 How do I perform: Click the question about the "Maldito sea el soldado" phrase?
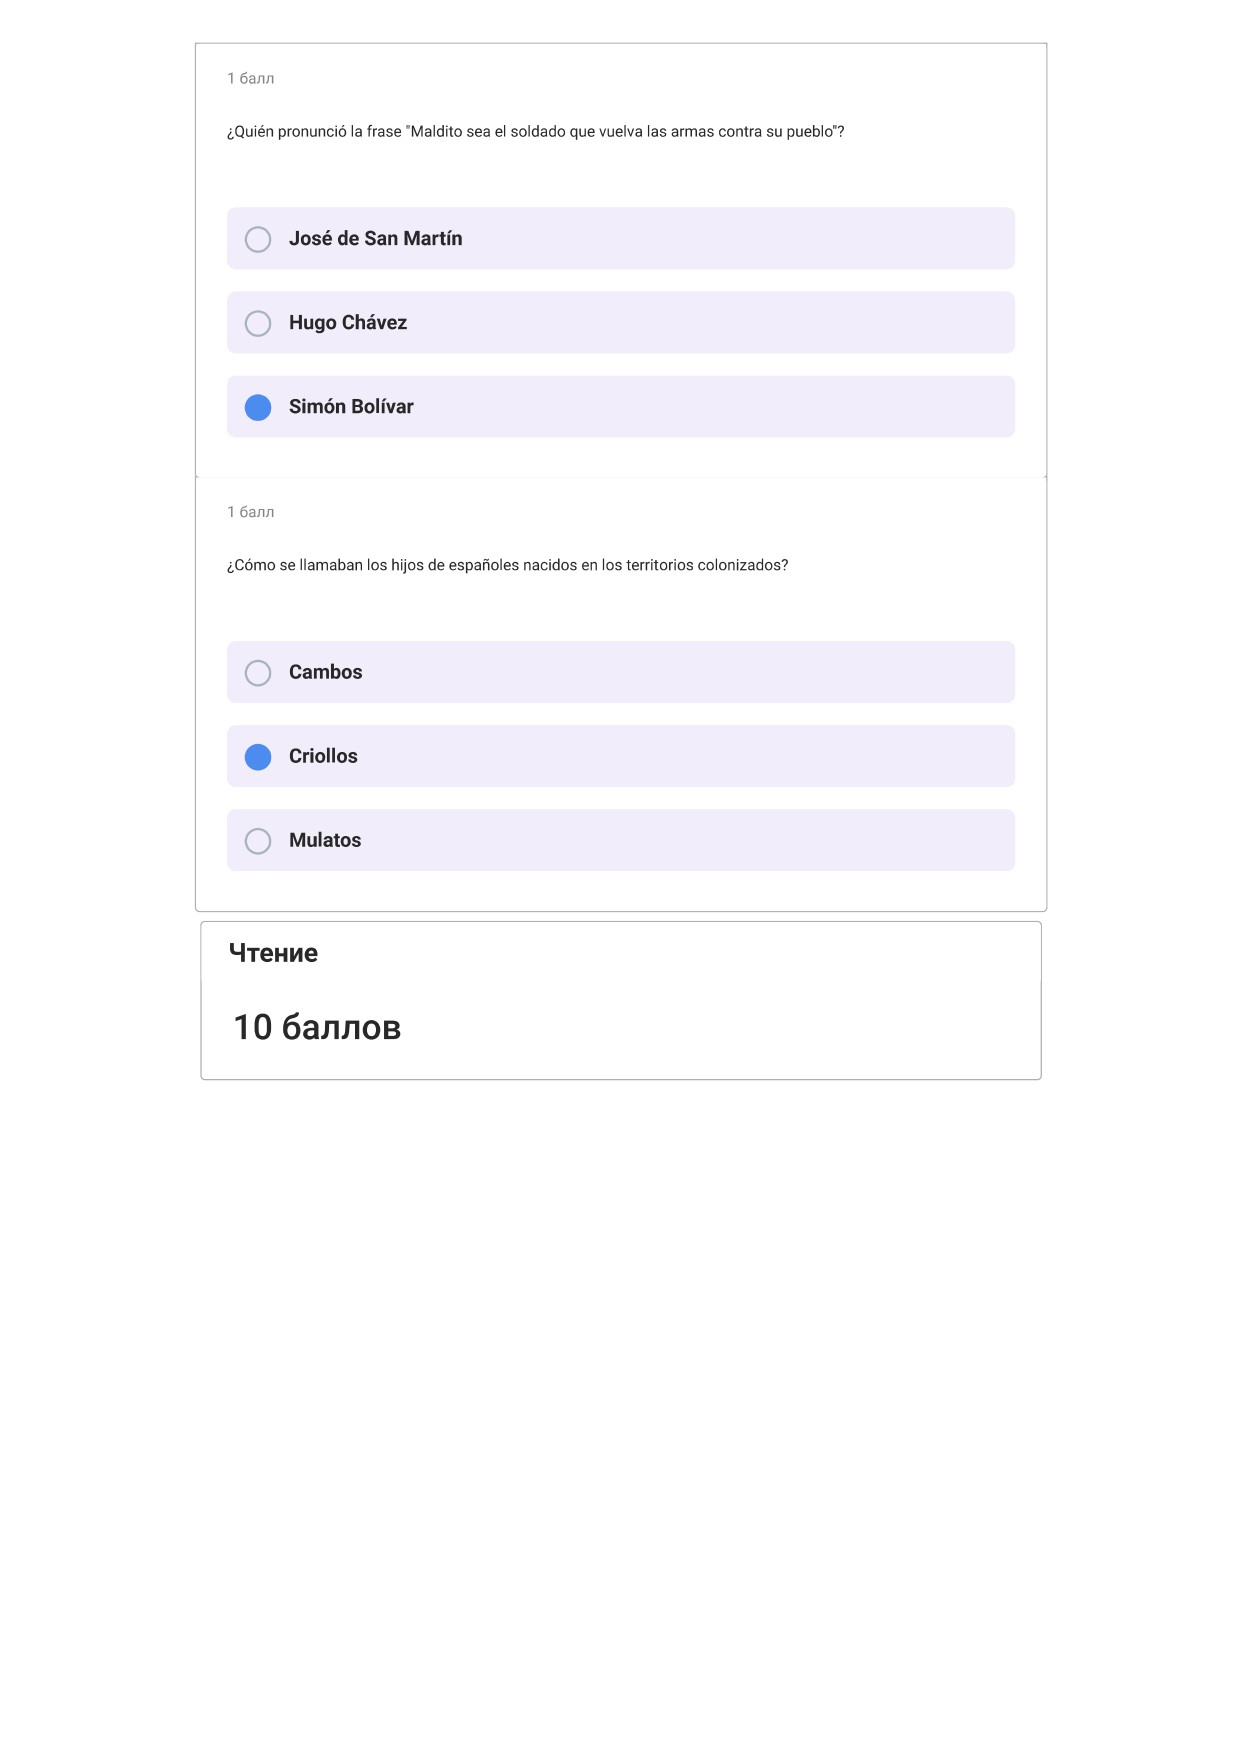pyautogui.click(x=536, y=132)
